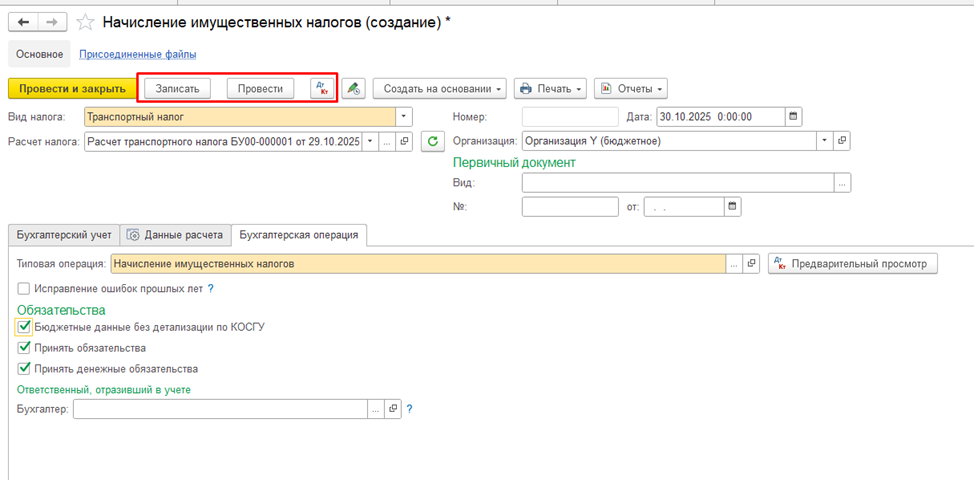Focus the Вид primary document field
The width and height of the screenshot is (974, 480).
[x=678, y=183]
